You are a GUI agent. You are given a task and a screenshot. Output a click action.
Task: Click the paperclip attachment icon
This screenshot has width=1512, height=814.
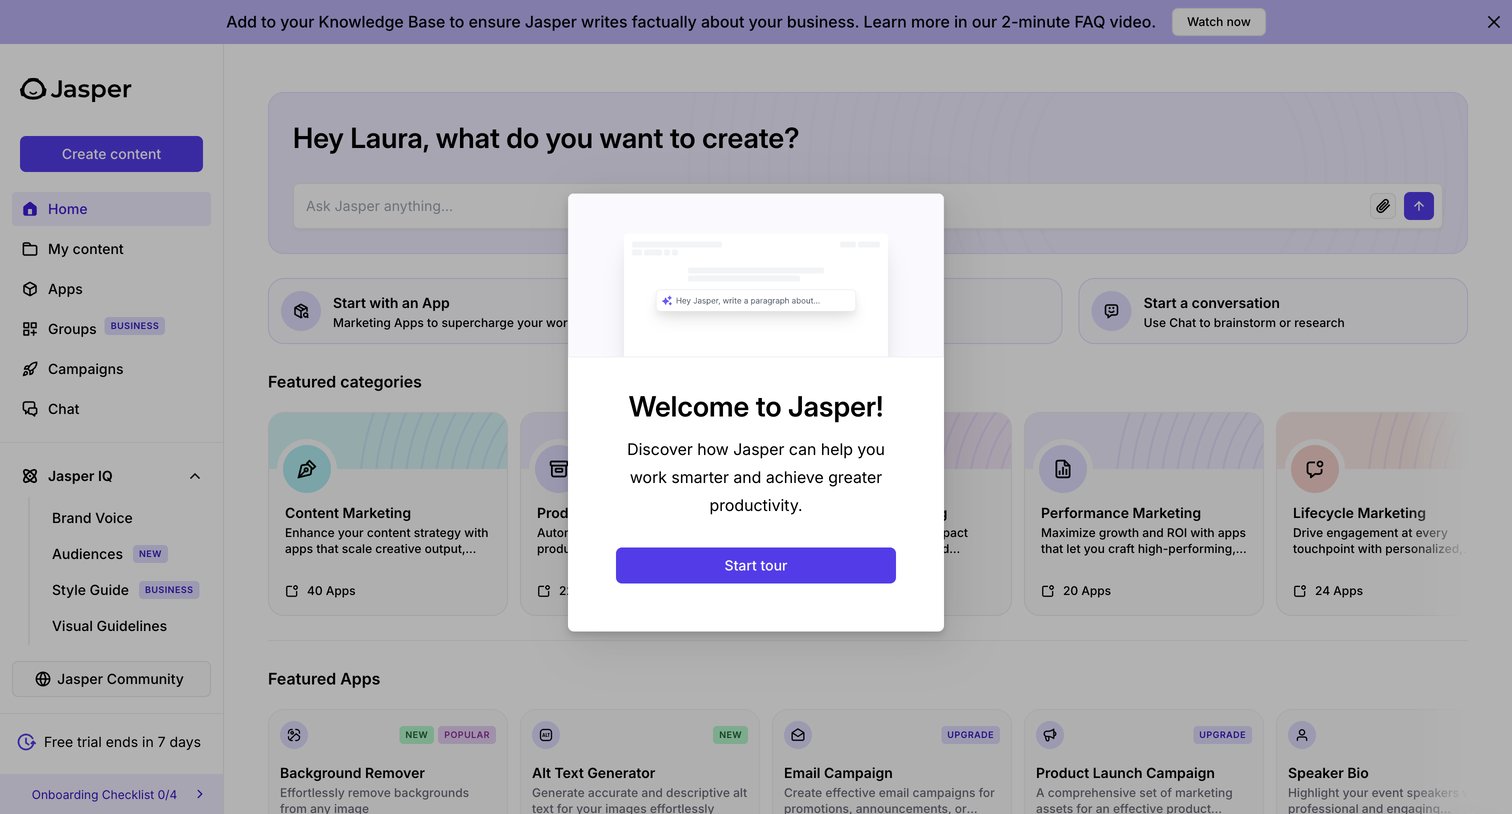click(x=1383, y=206)
